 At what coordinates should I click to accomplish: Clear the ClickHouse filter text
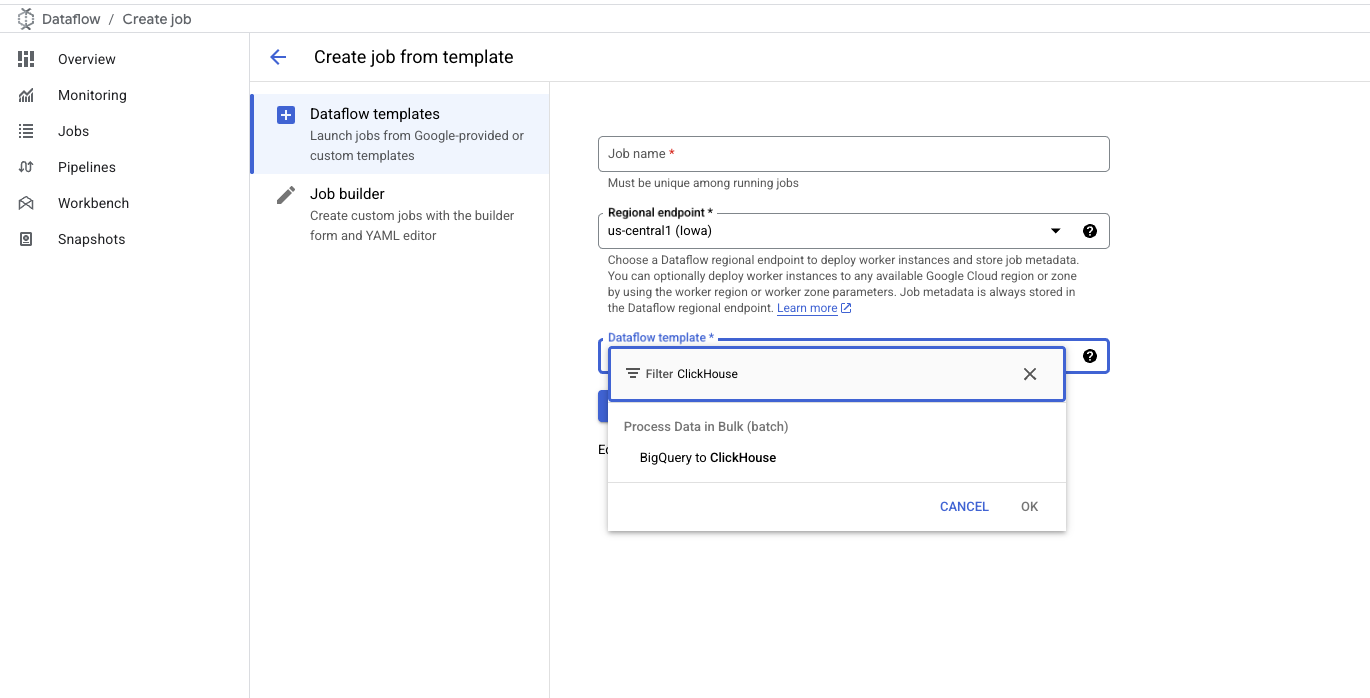(1029, 373)
